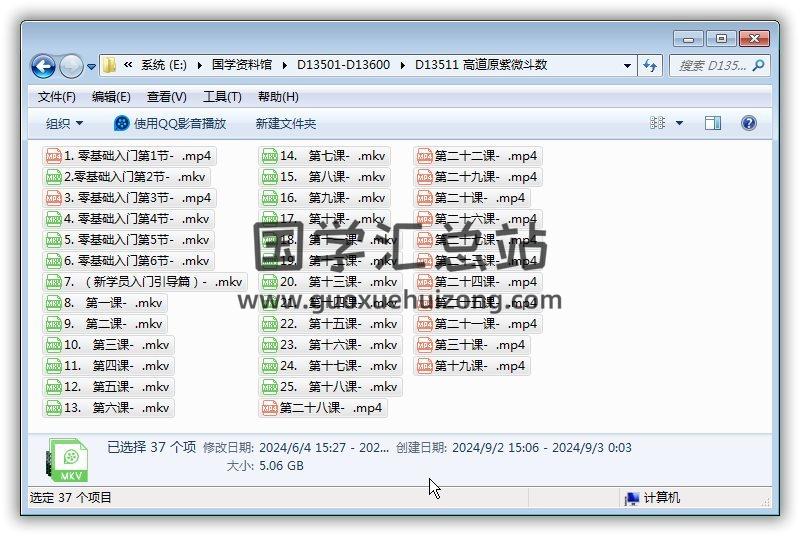This screenshot has width=800, height=536.
Task: Click the search input field
Action: coord(710,66)
